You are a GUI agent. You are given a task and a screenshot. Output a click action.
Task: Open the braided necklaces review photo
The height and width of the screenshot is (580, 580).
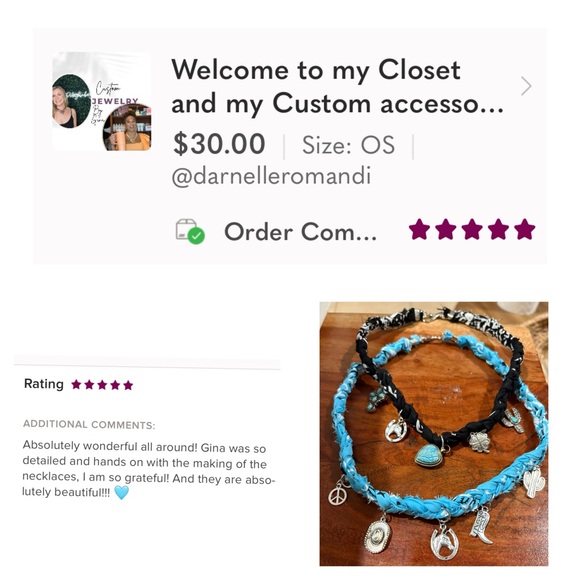click(x=434, y=434)
